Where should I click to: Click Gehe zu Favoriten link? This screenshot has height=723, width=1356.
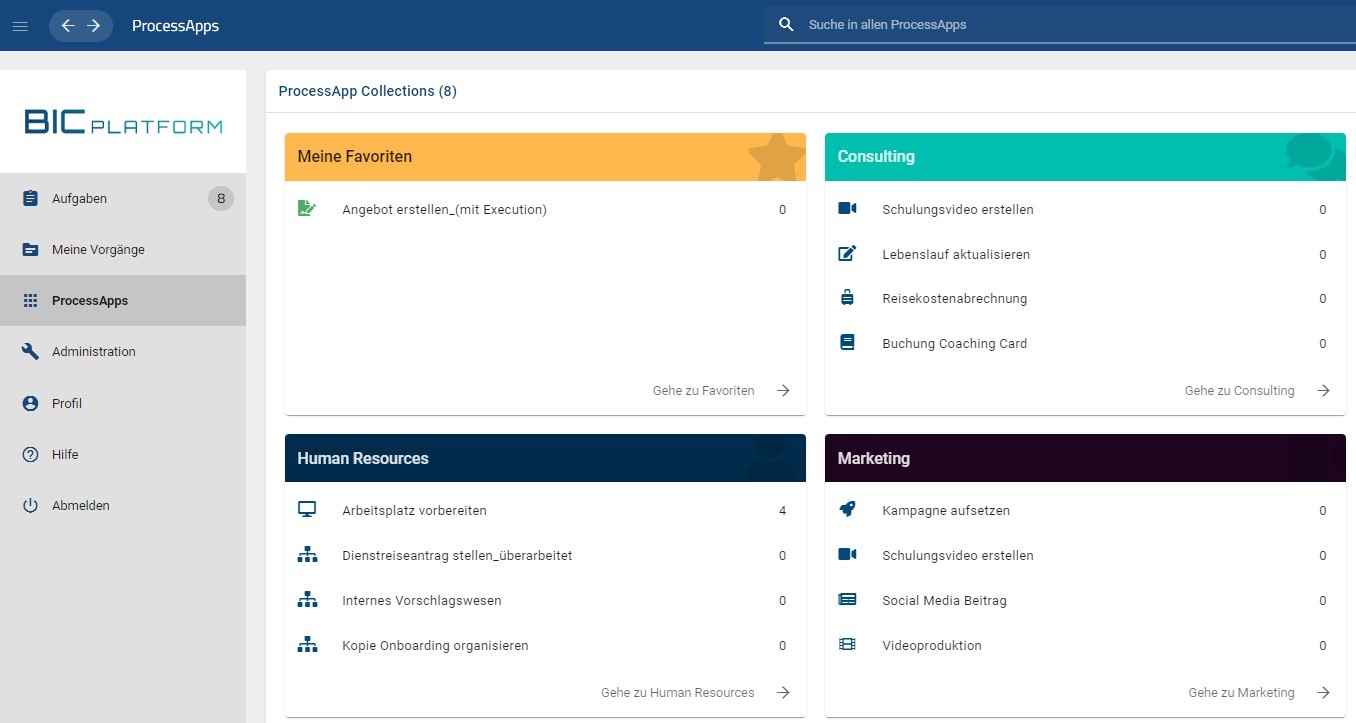tap(704, 391)
